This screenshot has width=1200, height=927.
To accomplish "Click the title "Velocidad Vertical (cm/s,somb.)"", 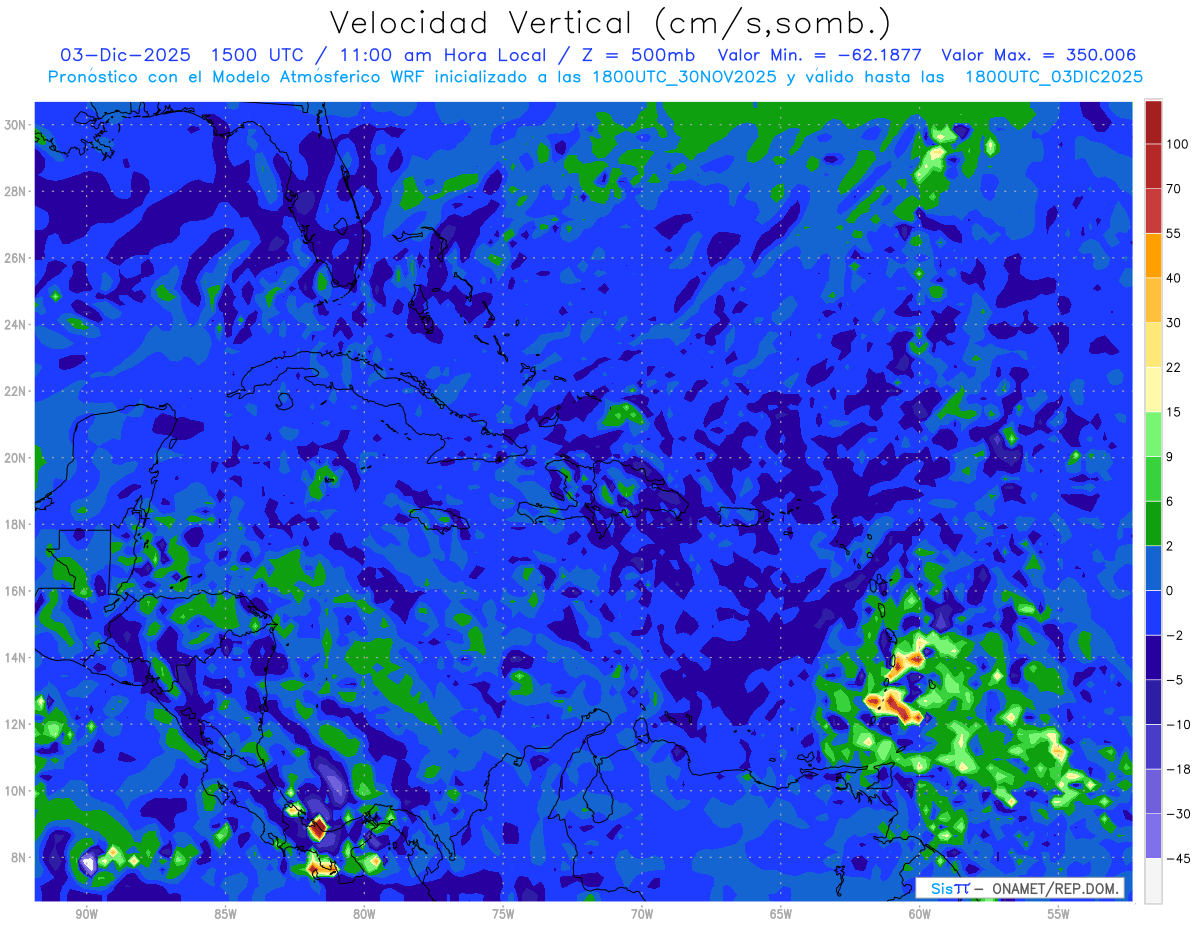I will pyautogui.click(x=610, y=22).
